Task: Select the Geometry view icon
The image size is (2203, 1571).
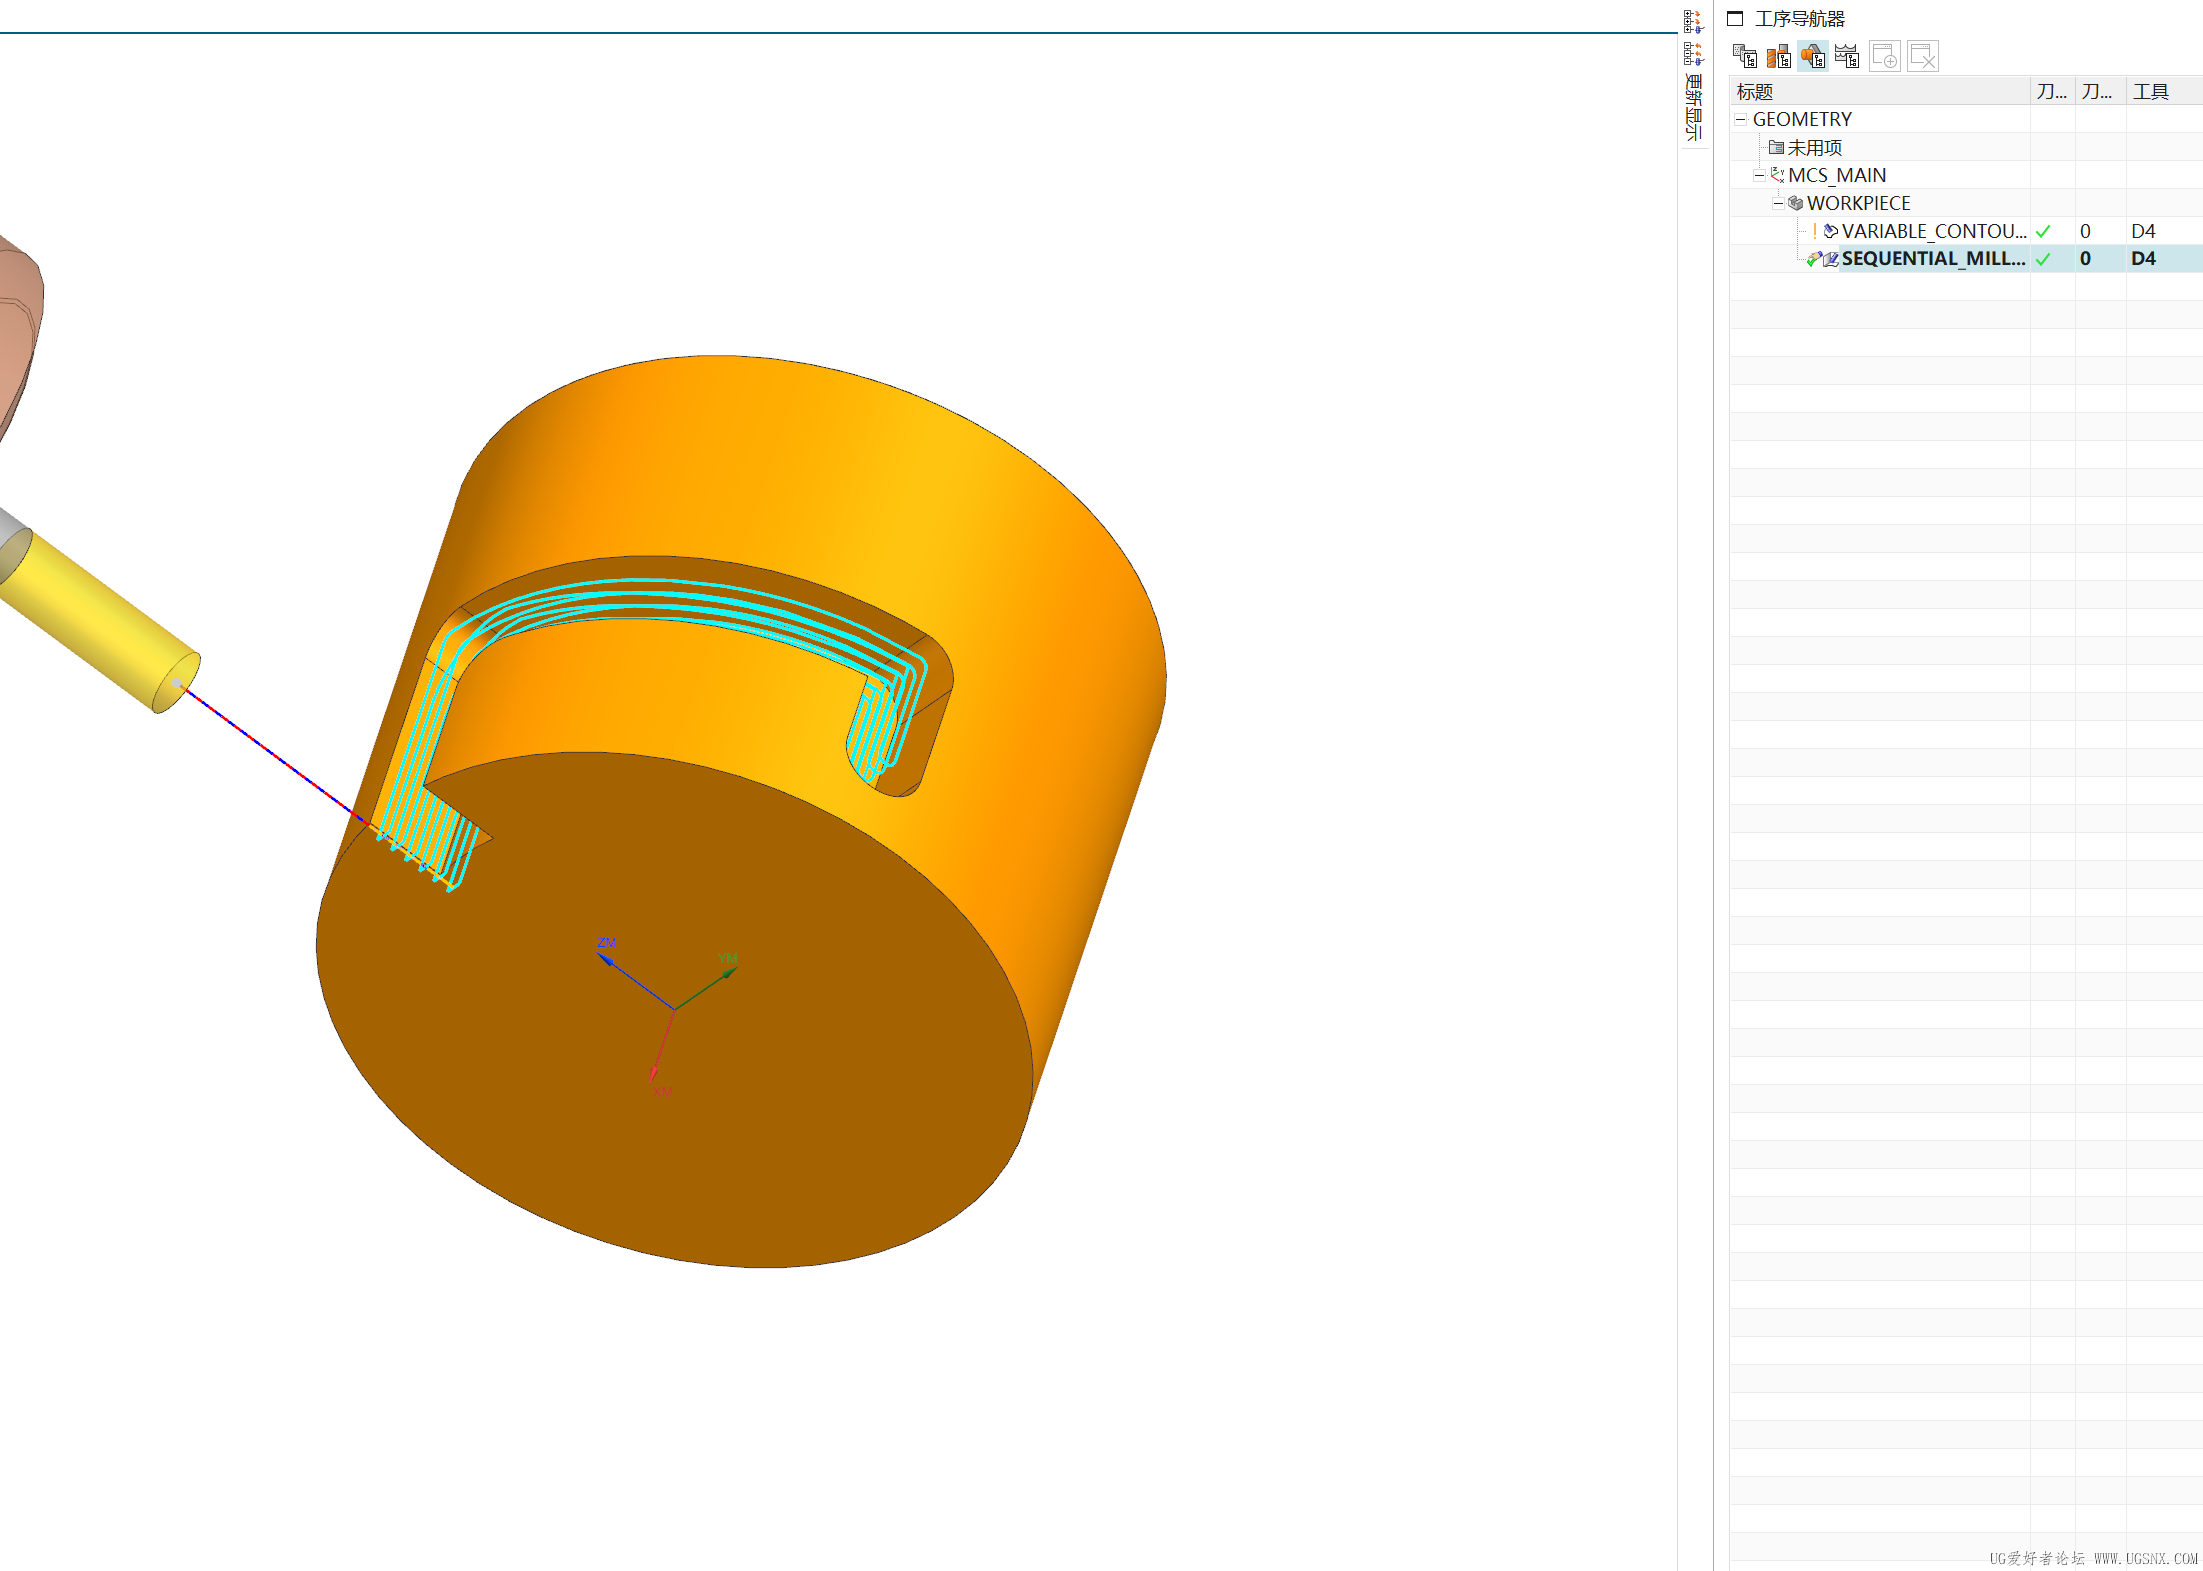Action: (1813, 56)
